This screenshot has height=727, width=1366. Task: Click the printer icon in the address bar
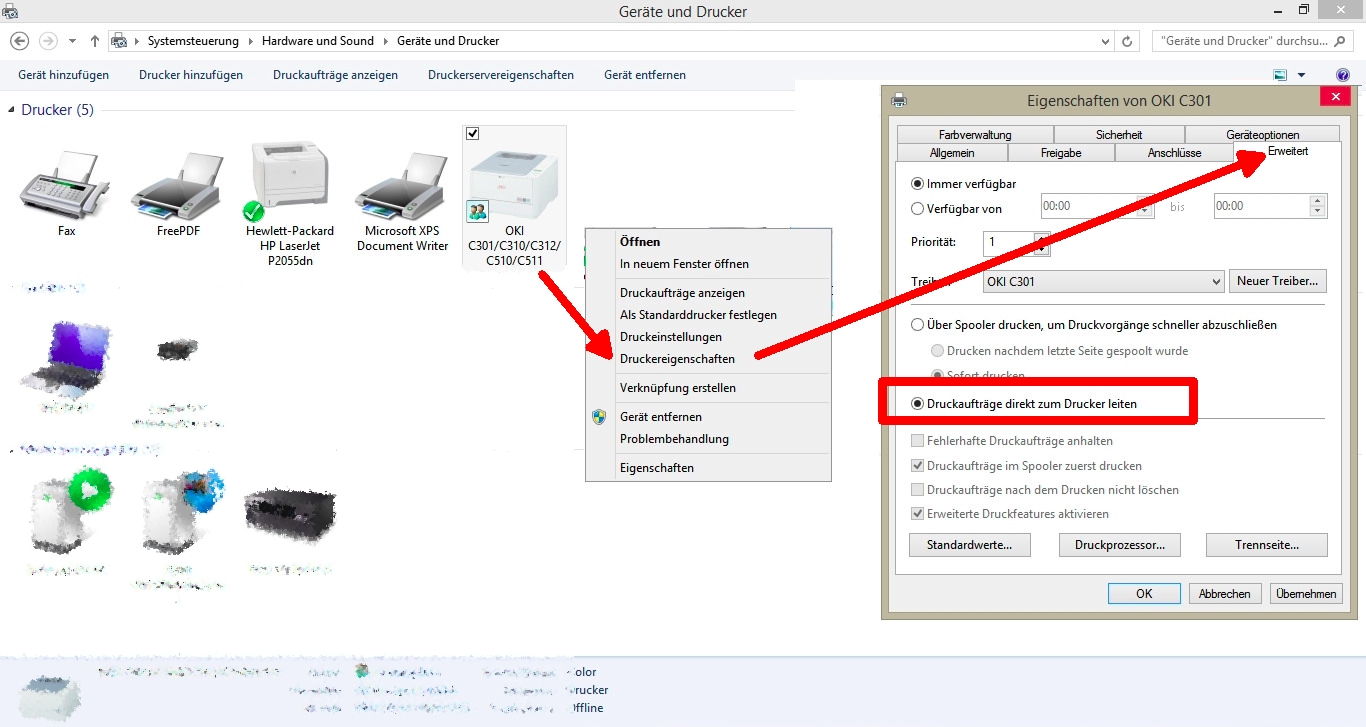tap(120, 41)
